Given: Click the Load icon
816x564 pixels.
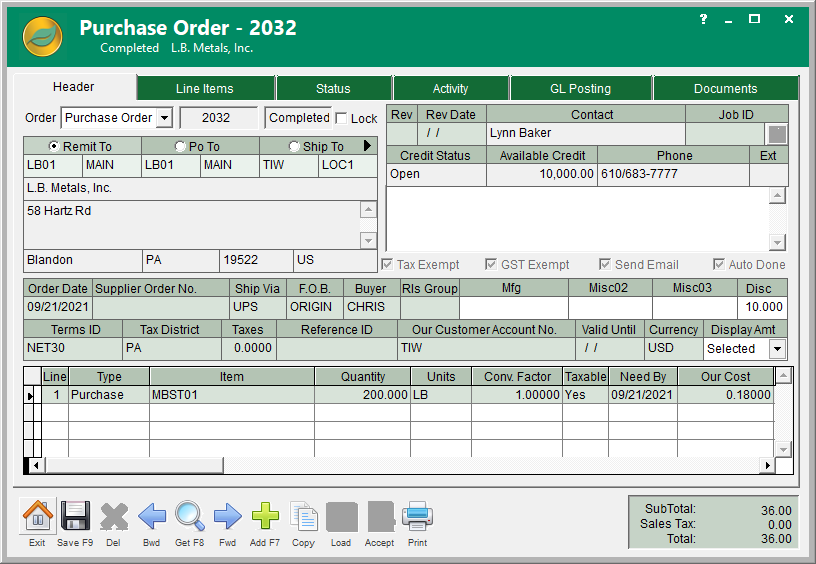Looking at the screenshot, I should coord(342,517).
